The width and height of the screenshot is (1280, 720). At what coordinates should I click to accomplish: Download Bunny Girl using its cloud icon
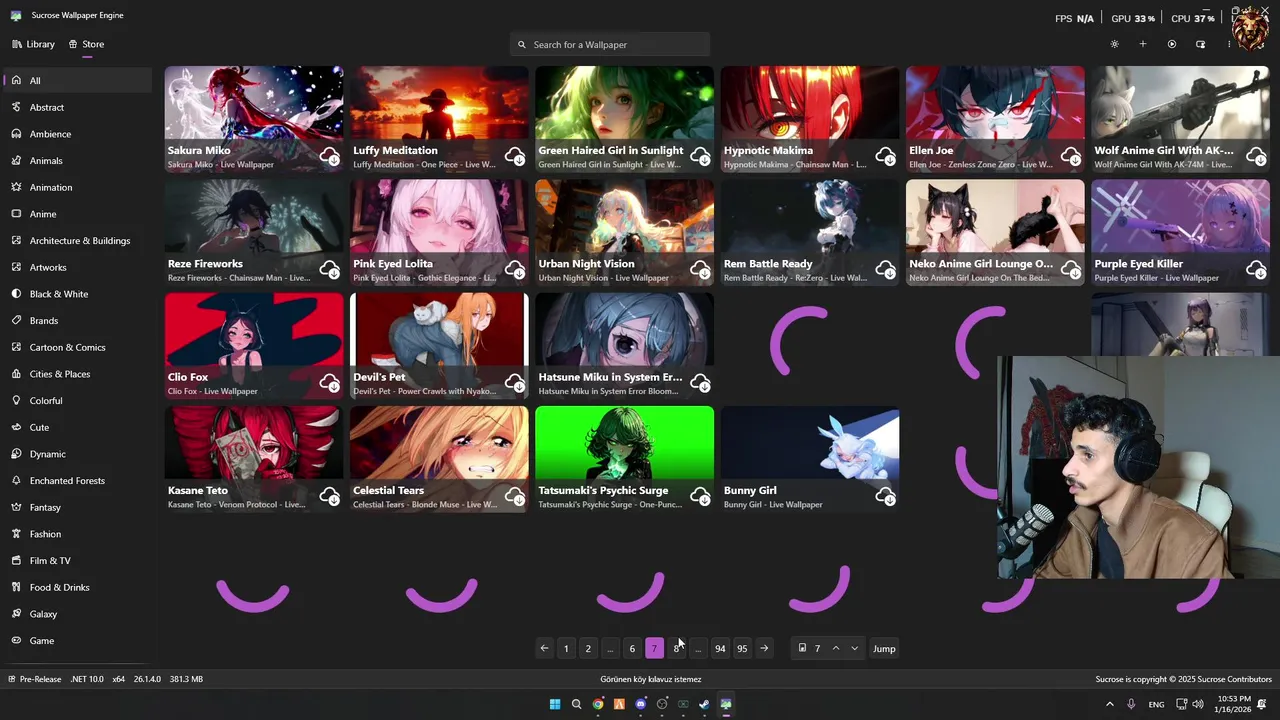885,496
